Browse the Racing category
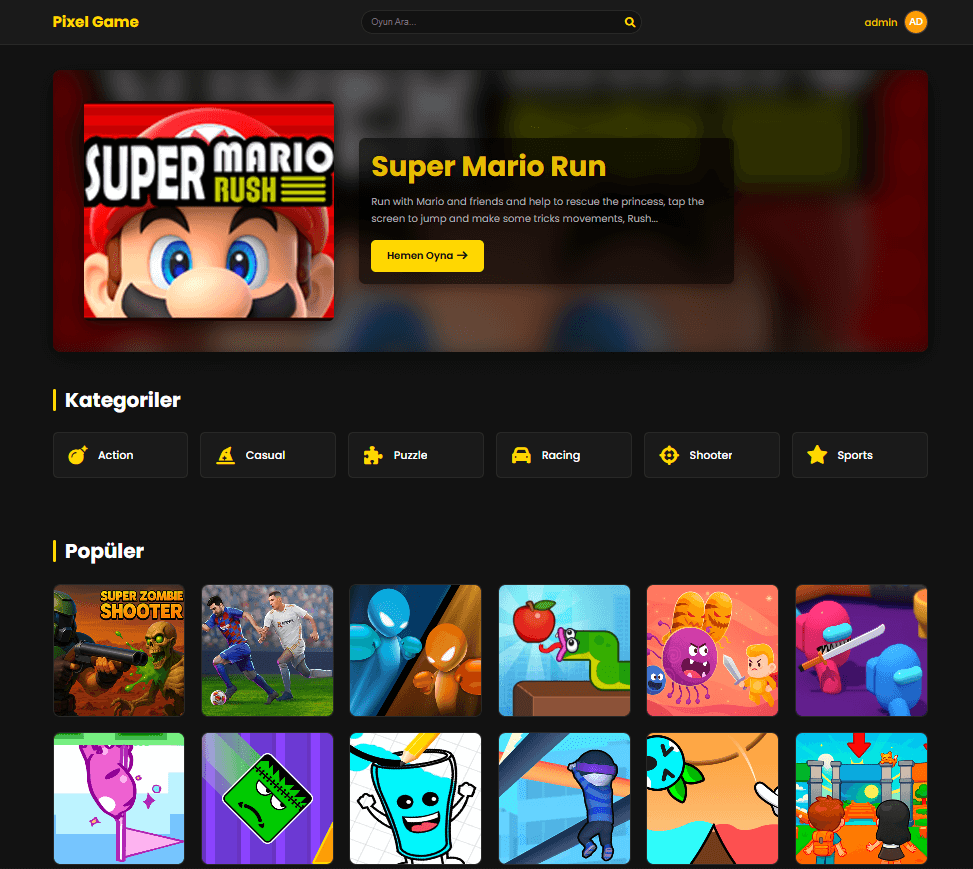 [563, 455]
